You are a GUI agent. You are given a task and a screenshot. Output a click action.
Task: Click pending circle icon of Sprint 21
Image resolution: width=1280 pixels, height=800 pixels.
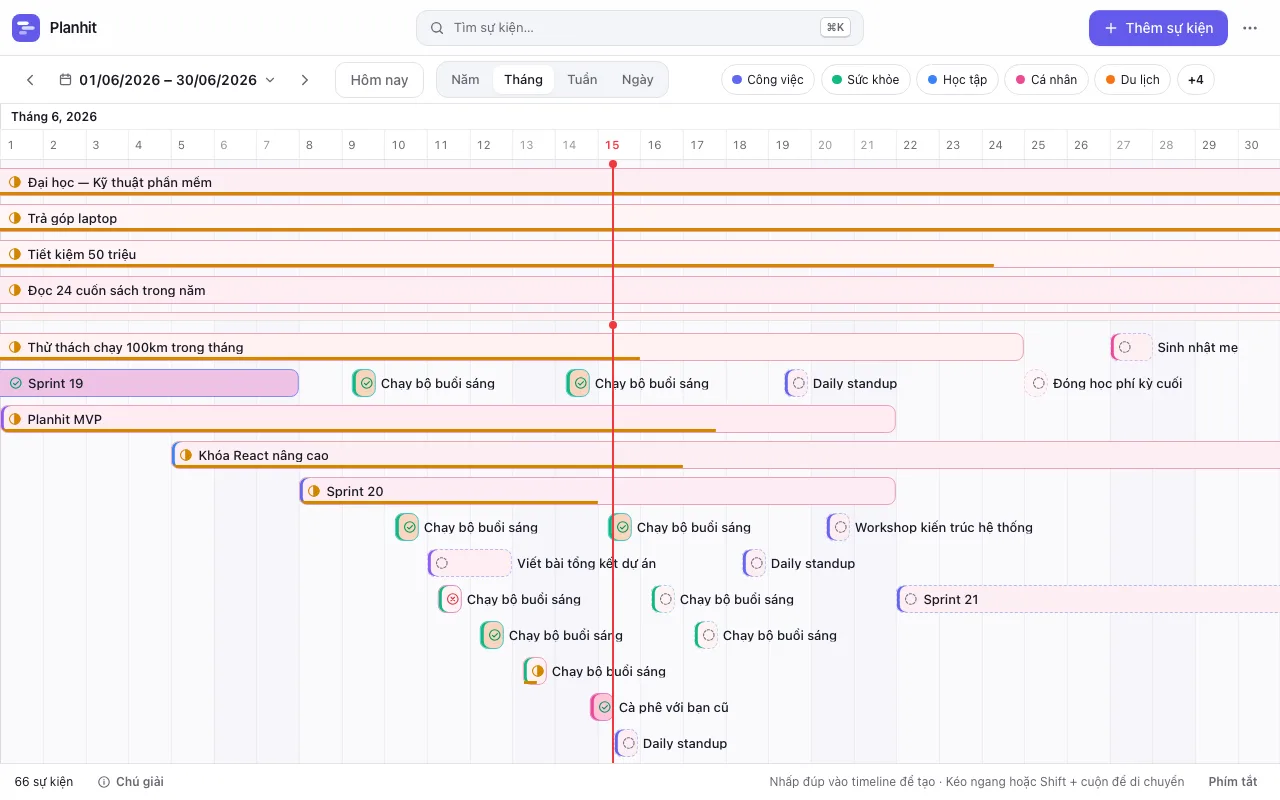pyautogui.click(x=910, y=599)
